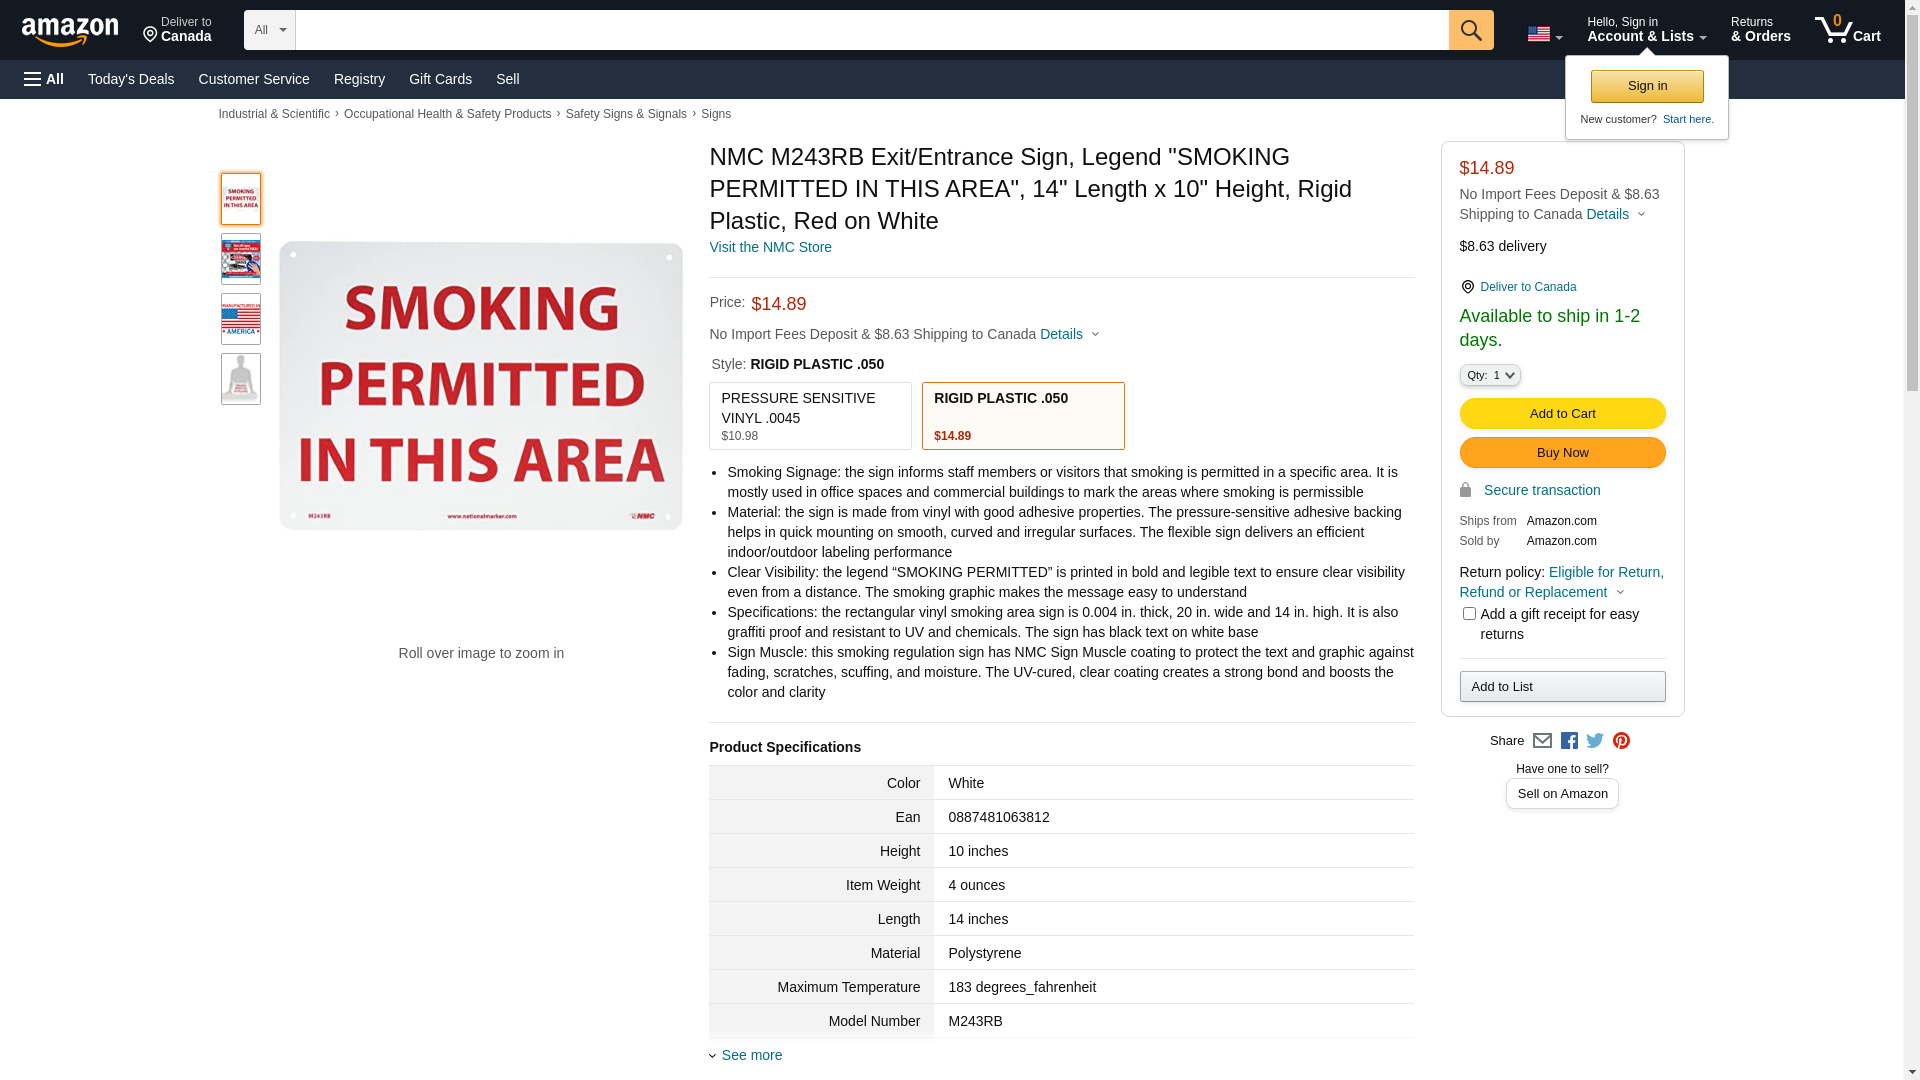1920x1080 pixels.
Task: Click the search magnifier button
Action: [x=1470, y=30]
